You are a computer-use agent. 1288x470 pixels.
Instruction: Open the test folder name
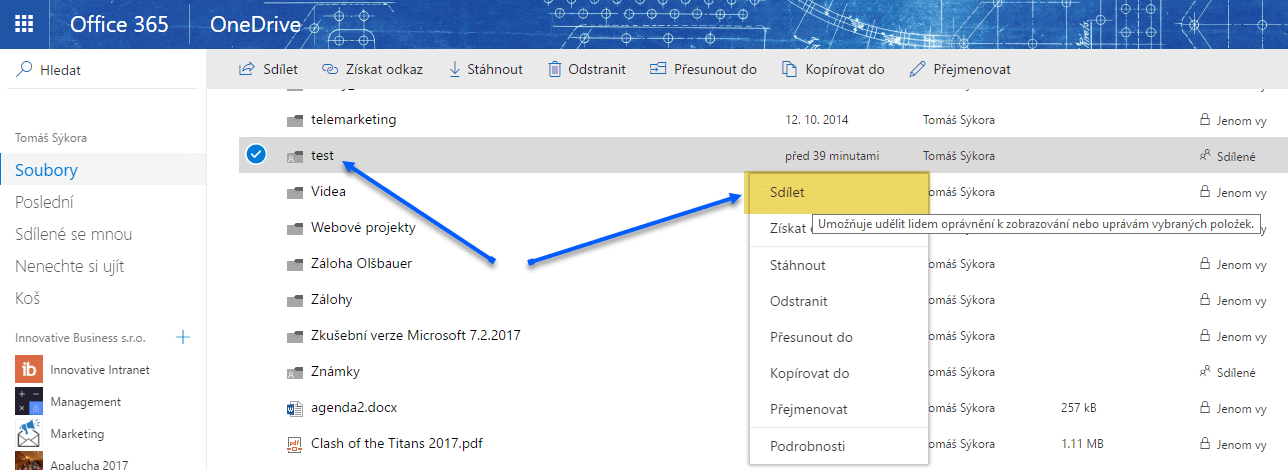pos(322,155)
